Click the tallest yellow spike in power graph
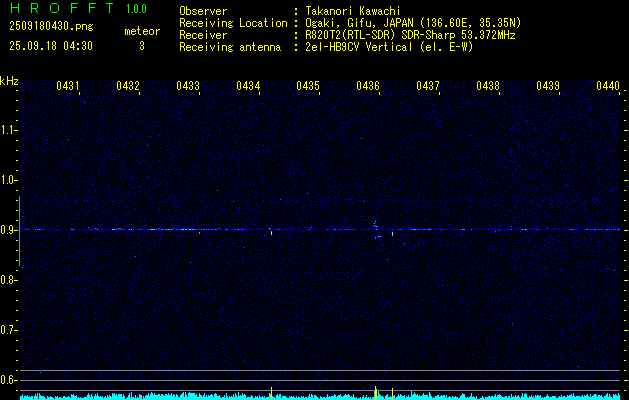The width and height of the screenshot is (629, 400). (x=375, y=390)
